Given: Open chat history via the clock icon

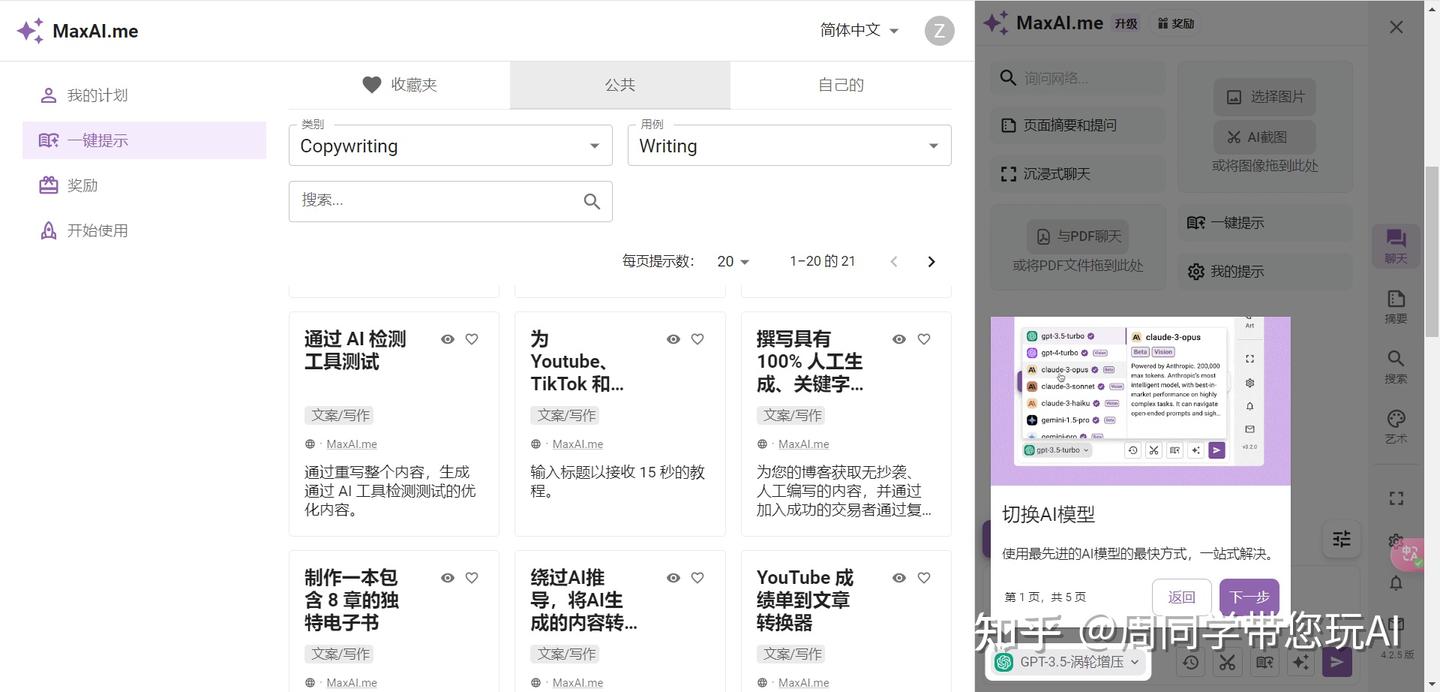Looking at the screenshot, I should coord(1189,662).
